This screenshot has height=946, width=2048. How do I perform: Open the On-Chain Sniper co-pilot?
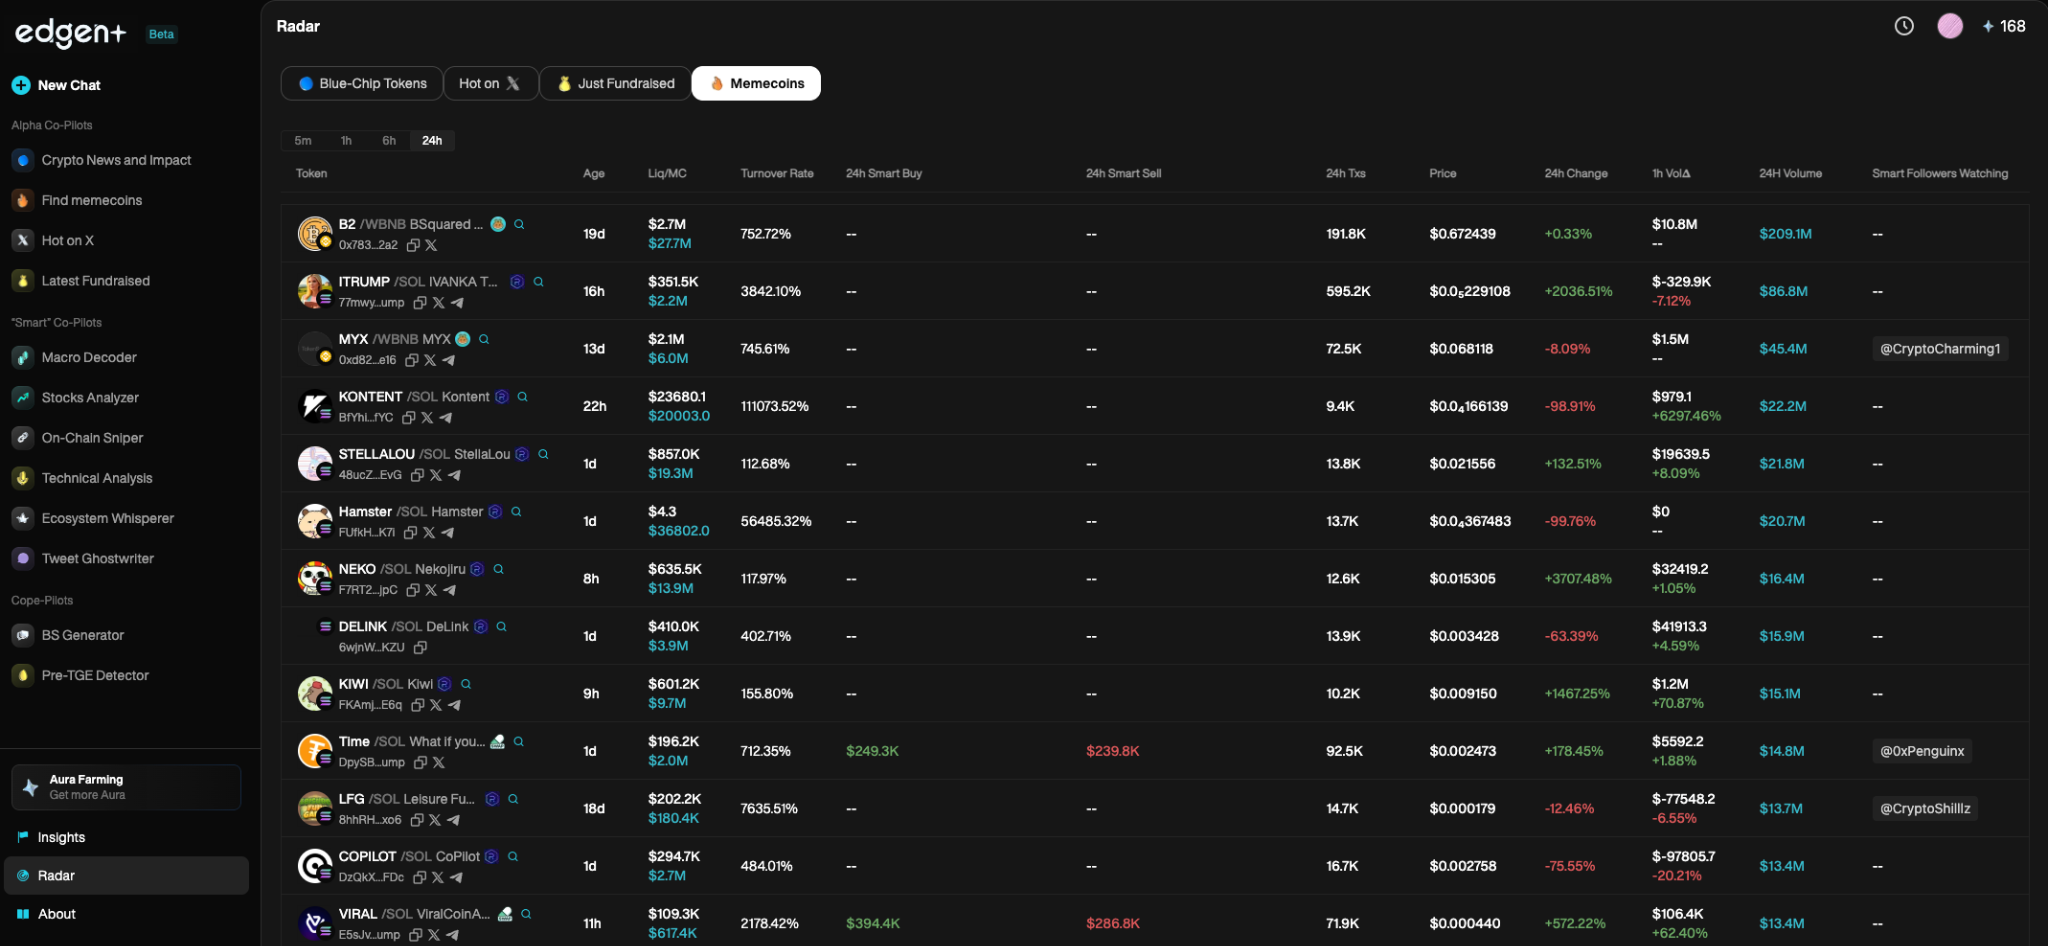(x=90, y=437)
